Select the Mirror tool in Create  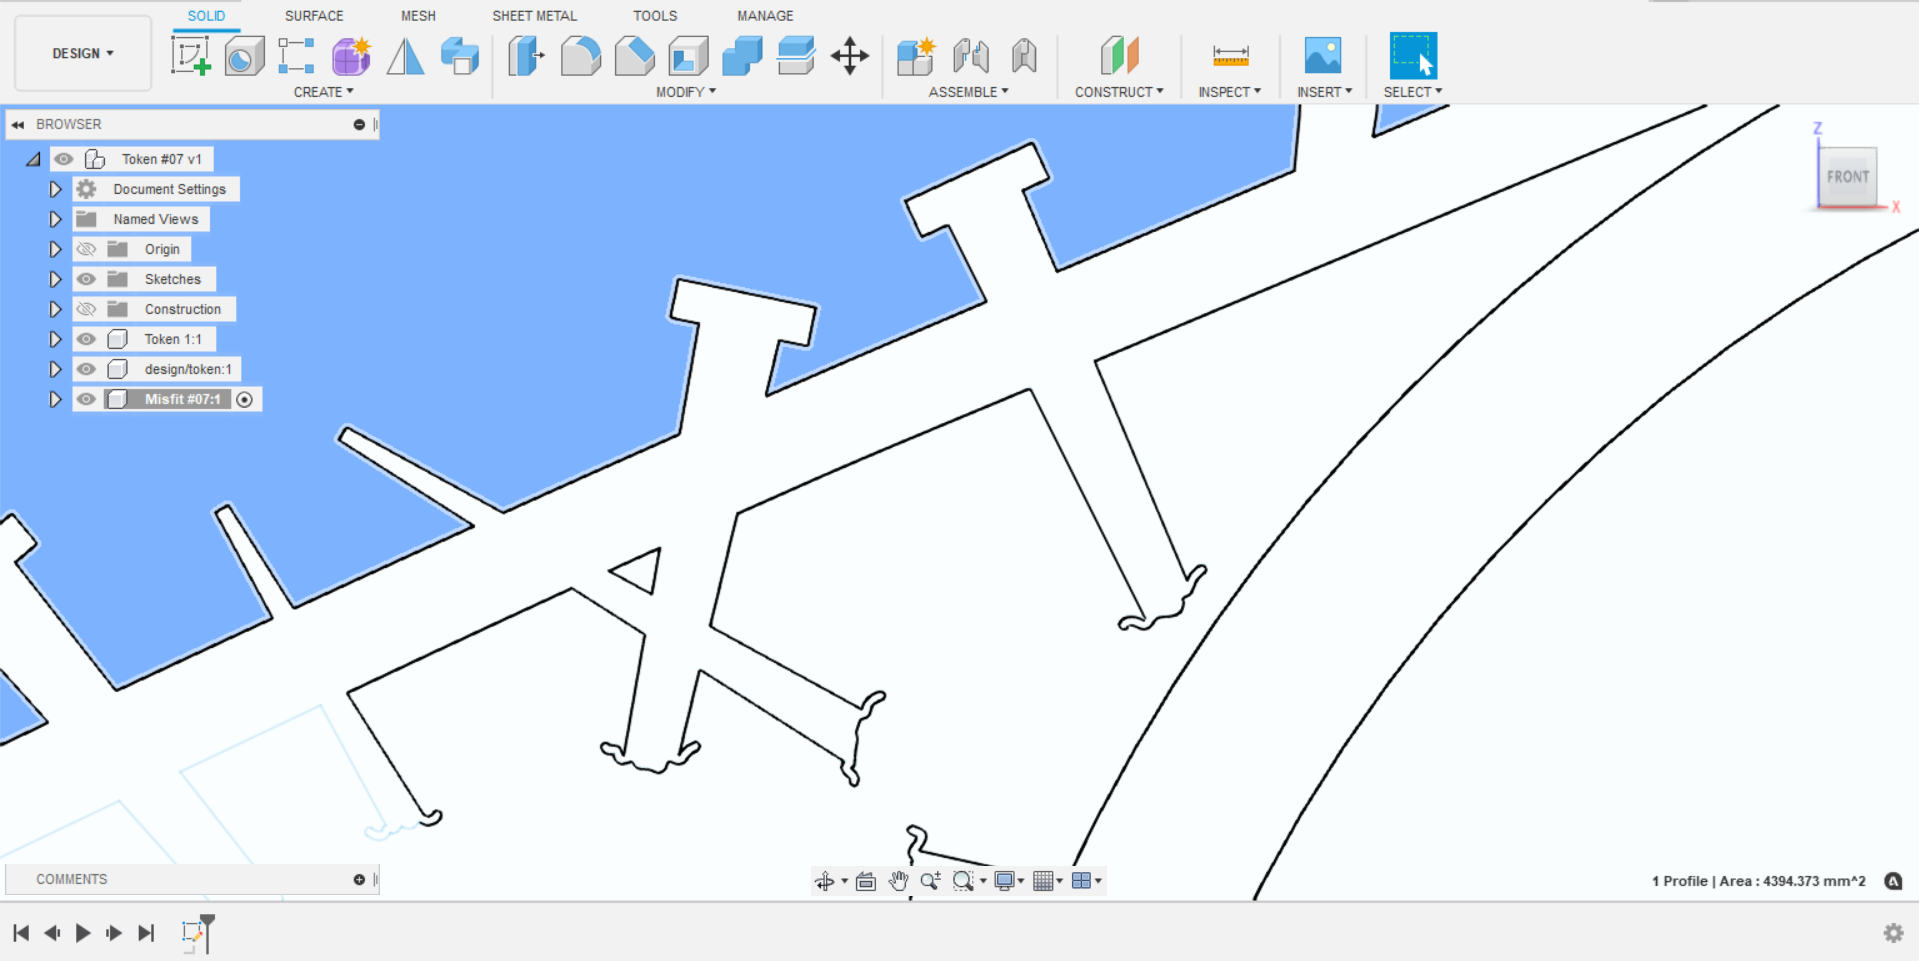[x=404, y=56]
